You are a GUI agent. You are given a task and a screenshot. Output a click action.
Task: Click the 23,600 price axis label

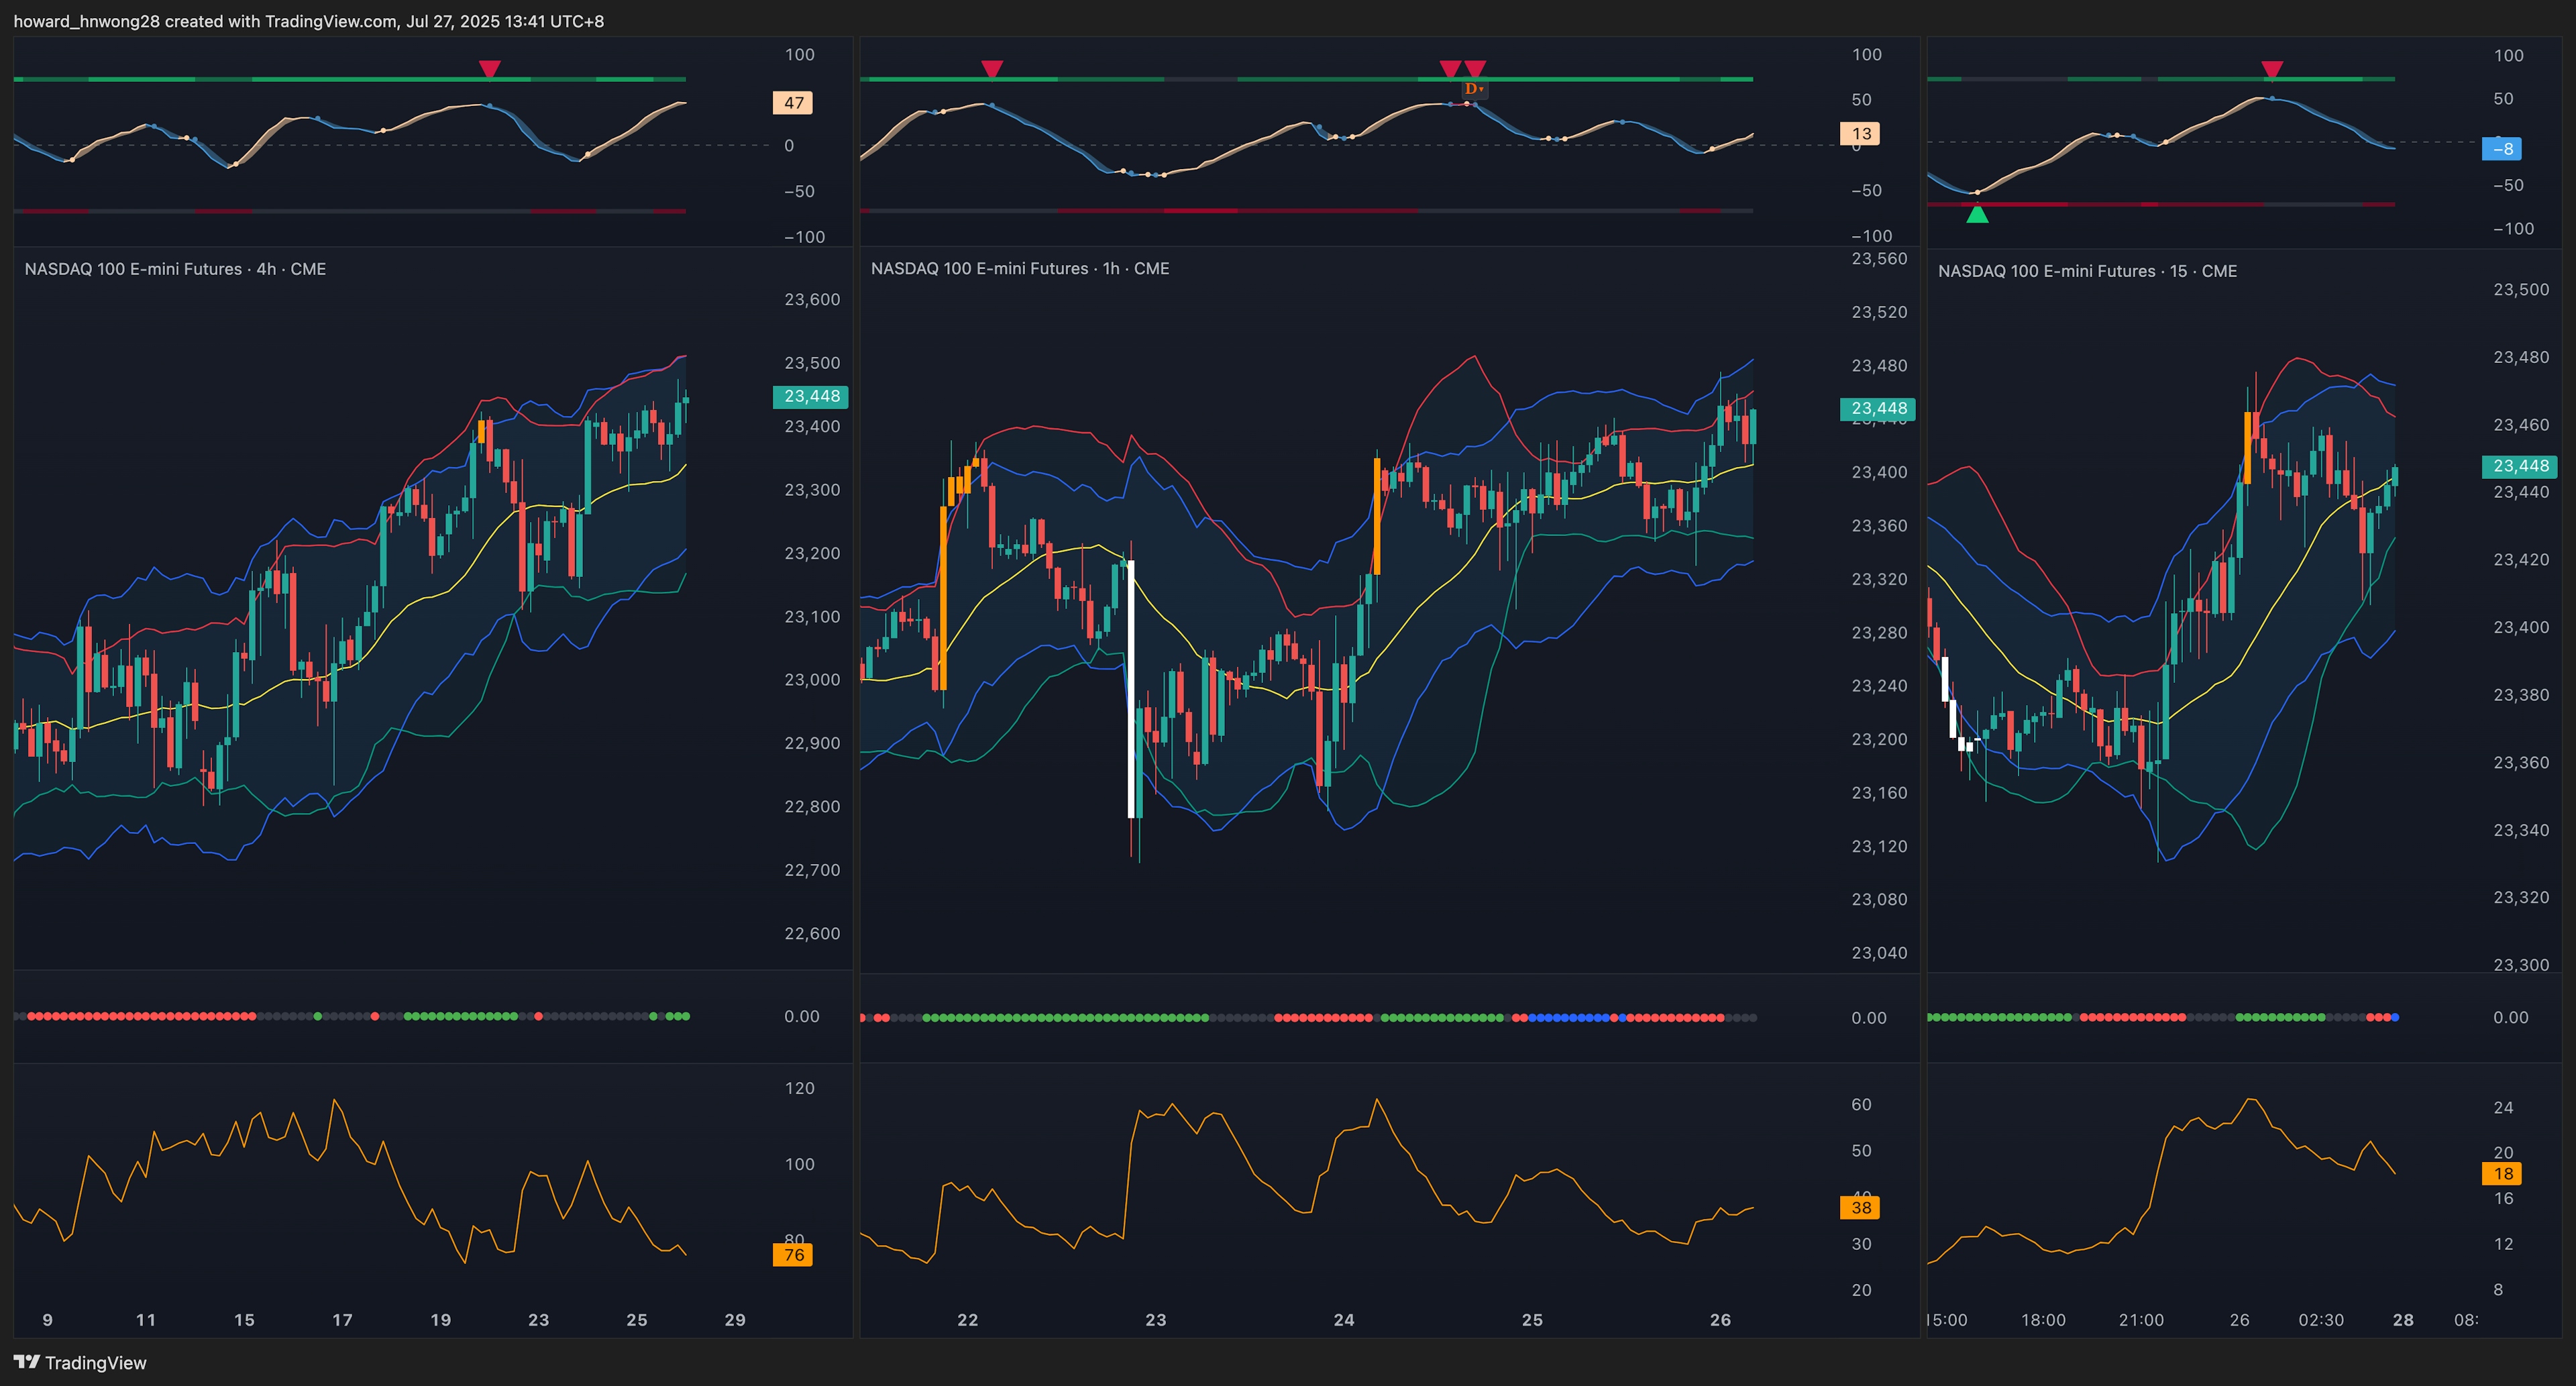coord(812,299)
